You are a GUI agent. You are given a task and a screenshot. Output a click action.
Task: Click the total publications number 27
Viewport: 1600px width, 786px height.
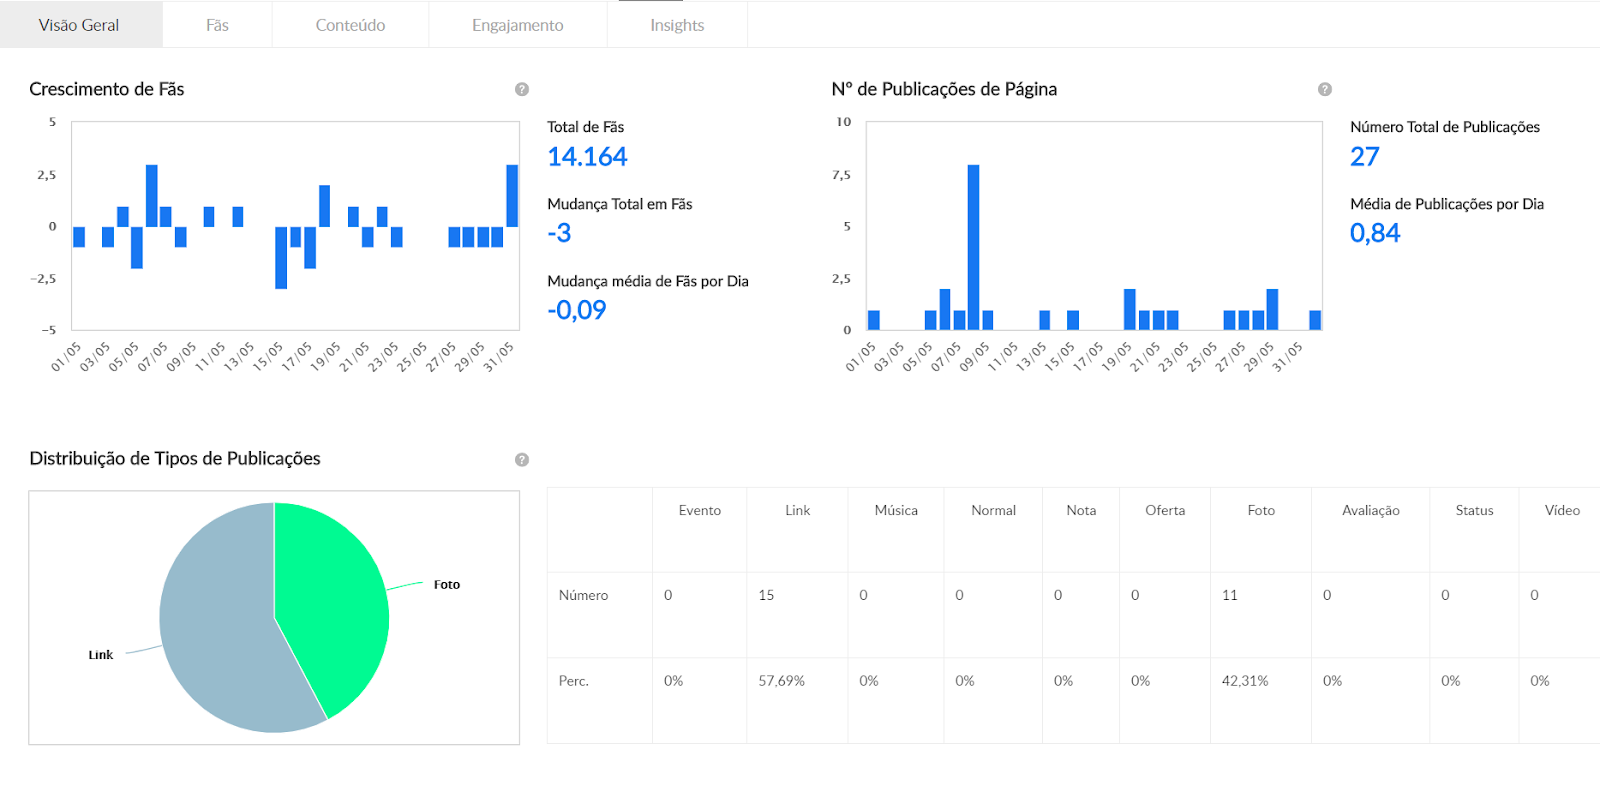click(x=1364, y=157)
